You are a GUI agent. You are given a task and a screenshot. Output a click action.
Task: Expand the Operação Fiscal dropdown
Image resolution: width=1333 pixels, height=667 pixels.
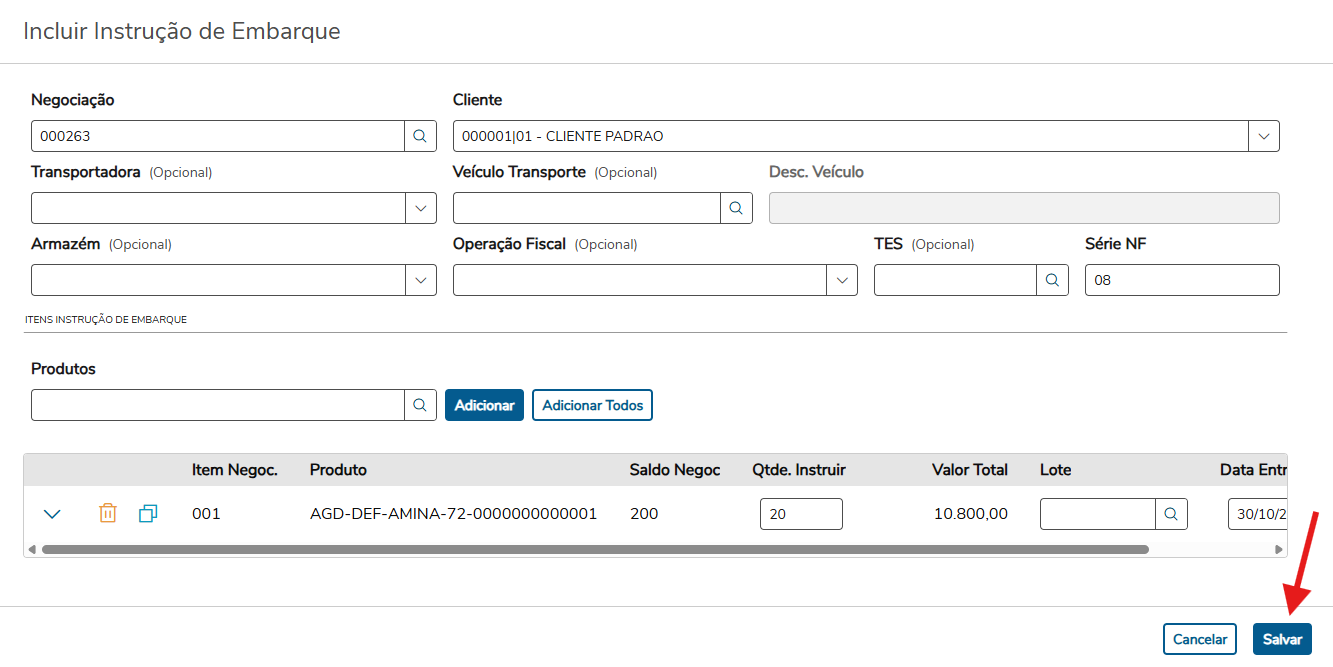pyautogui.click(x=842, y=280)
